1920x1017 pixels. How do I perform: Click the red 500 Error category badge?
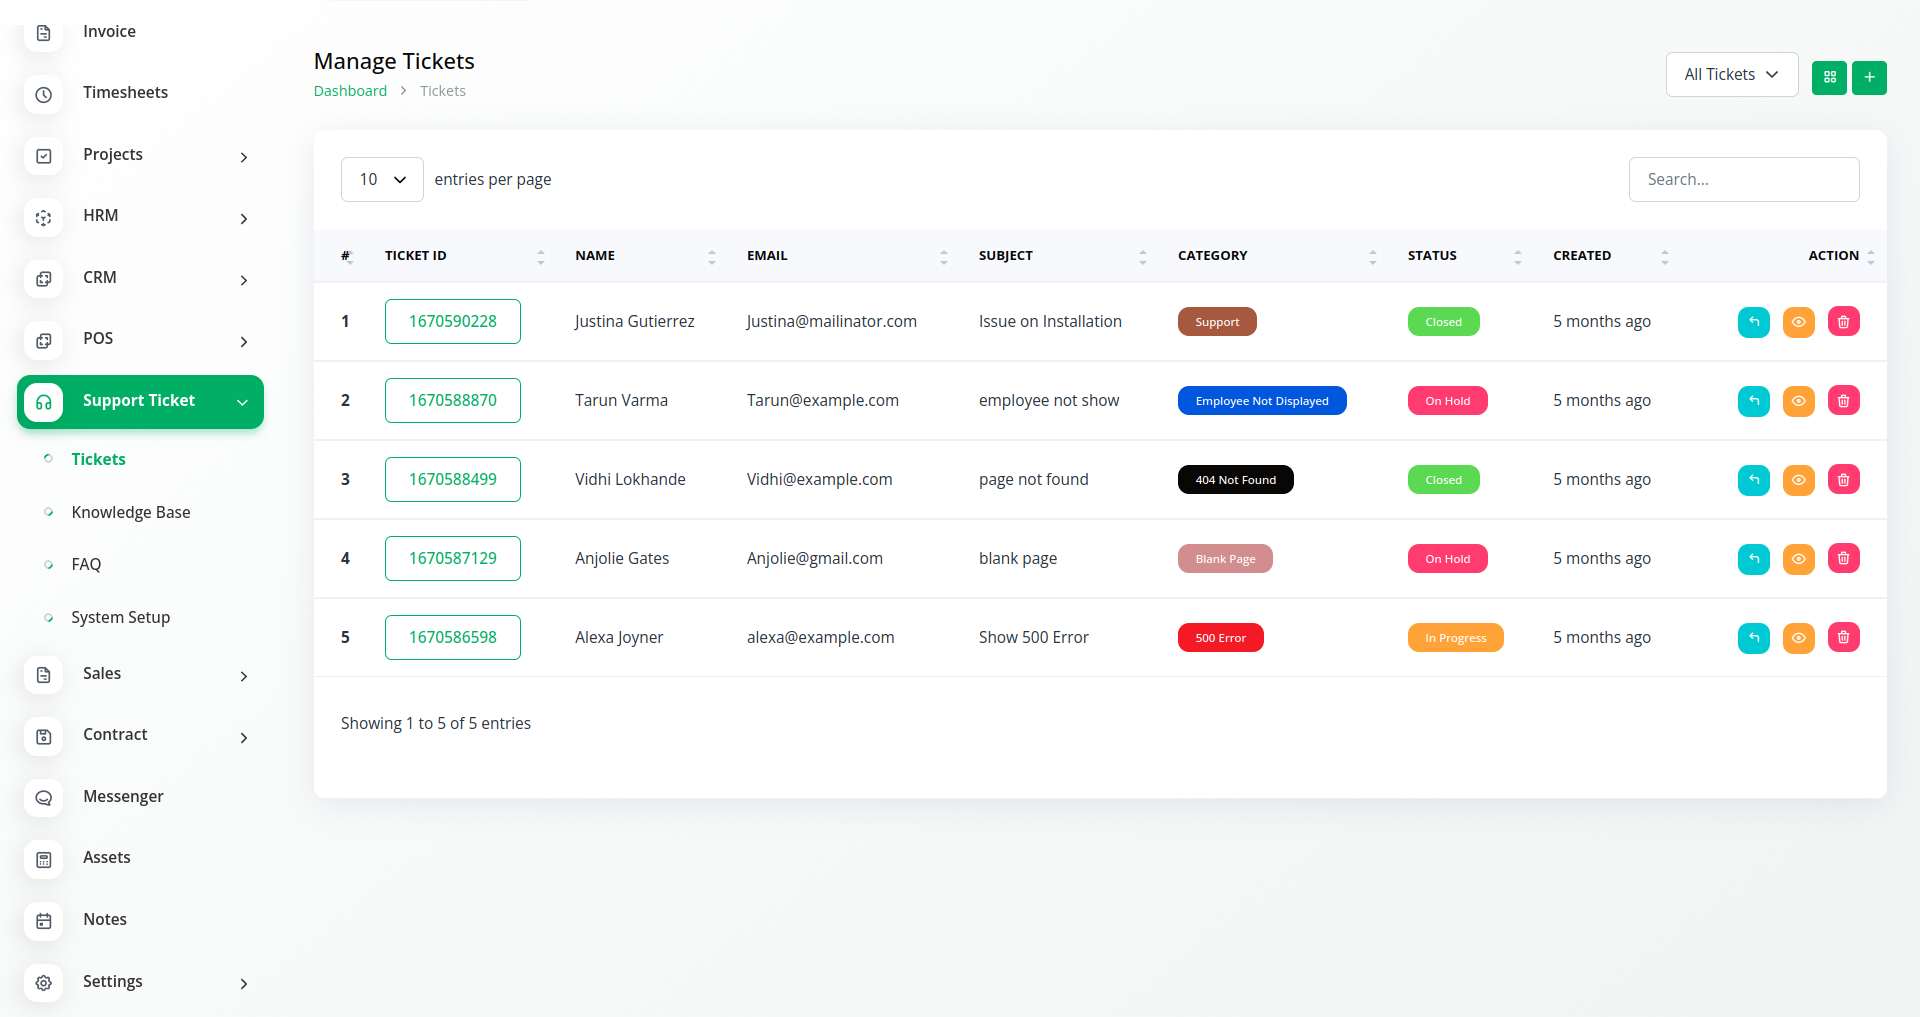[1220, 638]
